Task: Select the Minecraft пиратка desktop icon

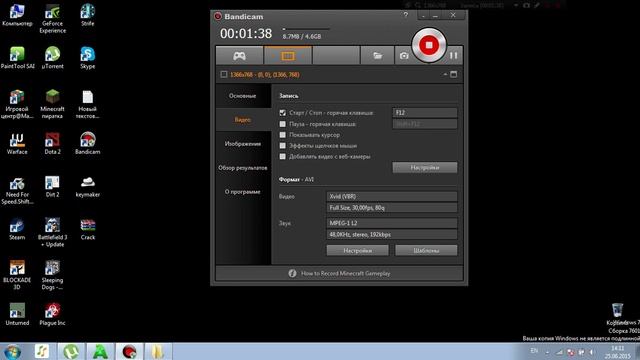Action: tap(52, 104)
